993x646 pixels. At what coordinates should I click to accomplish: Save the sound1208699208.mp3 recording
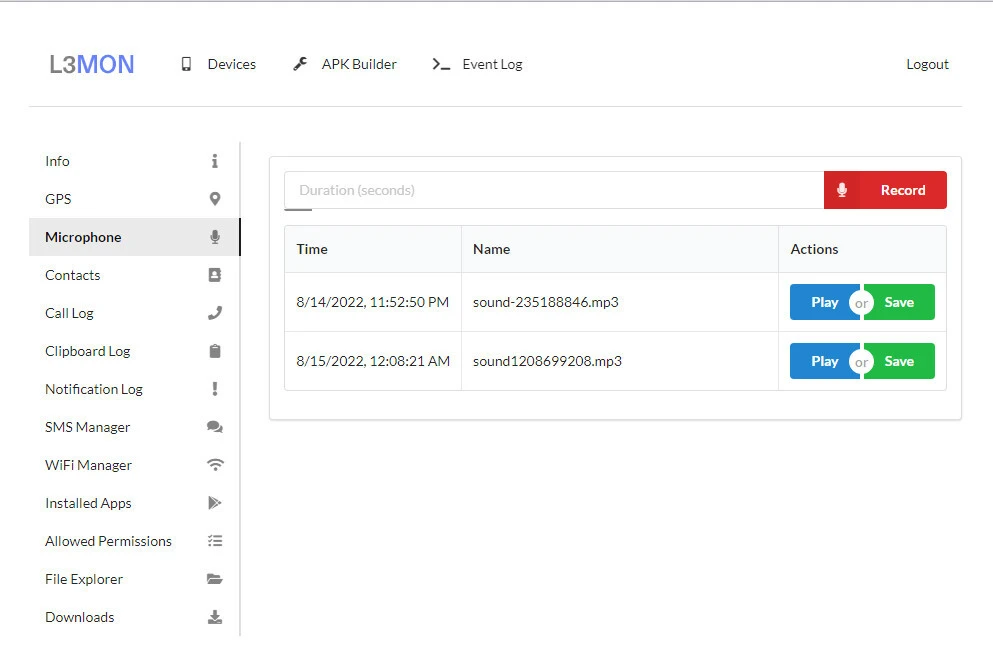899,361
